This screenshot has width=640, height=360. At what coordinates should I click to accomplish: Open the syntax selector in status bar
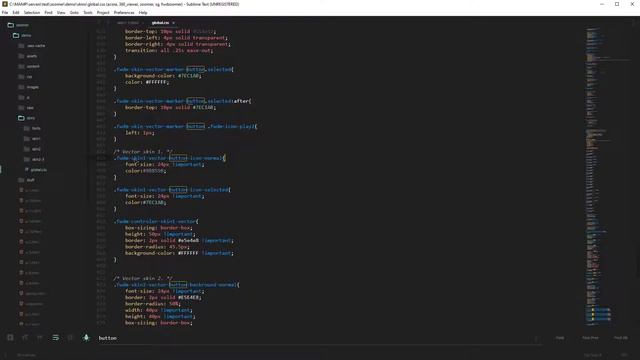coord(624,355)
